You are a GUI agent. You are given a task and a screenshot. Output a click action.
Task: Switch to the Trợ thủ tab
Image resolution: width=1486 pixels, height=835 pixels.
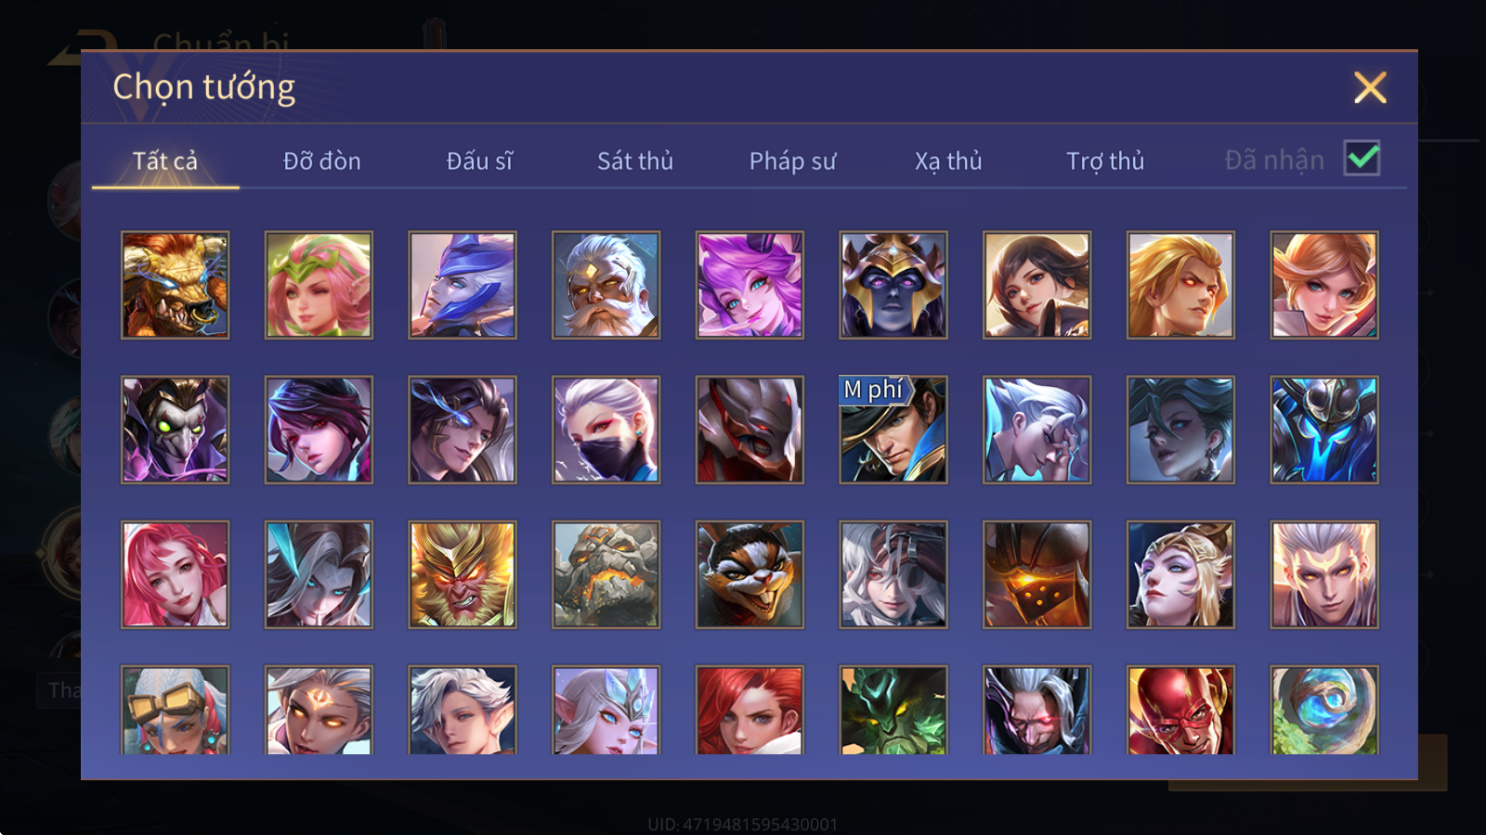click(1105, 161)
